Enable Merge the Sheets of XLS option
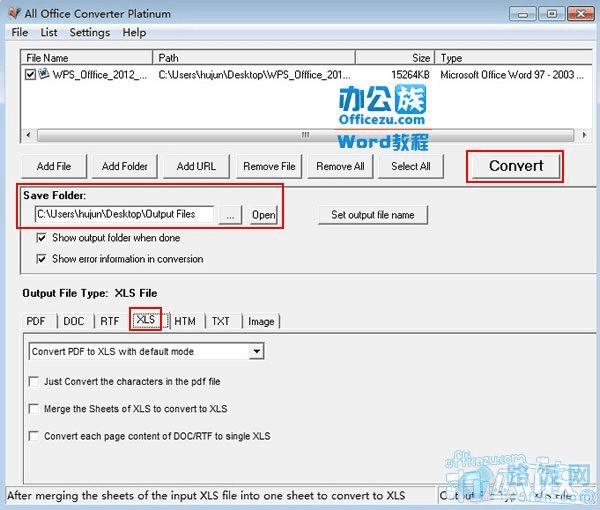 click(34, 409)
